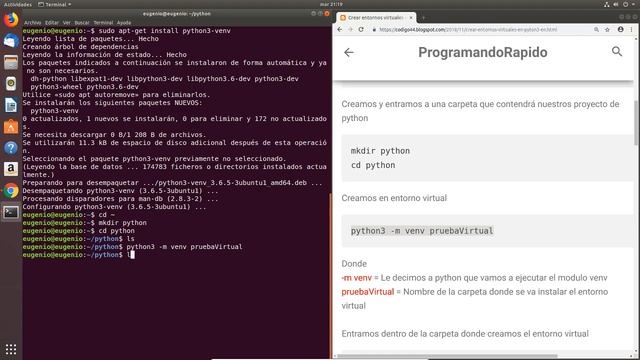The height and width of the screenshot is (360, 640).
Task: Click 'Creamos en entorno virtual' paragraph
Action: 394,198
